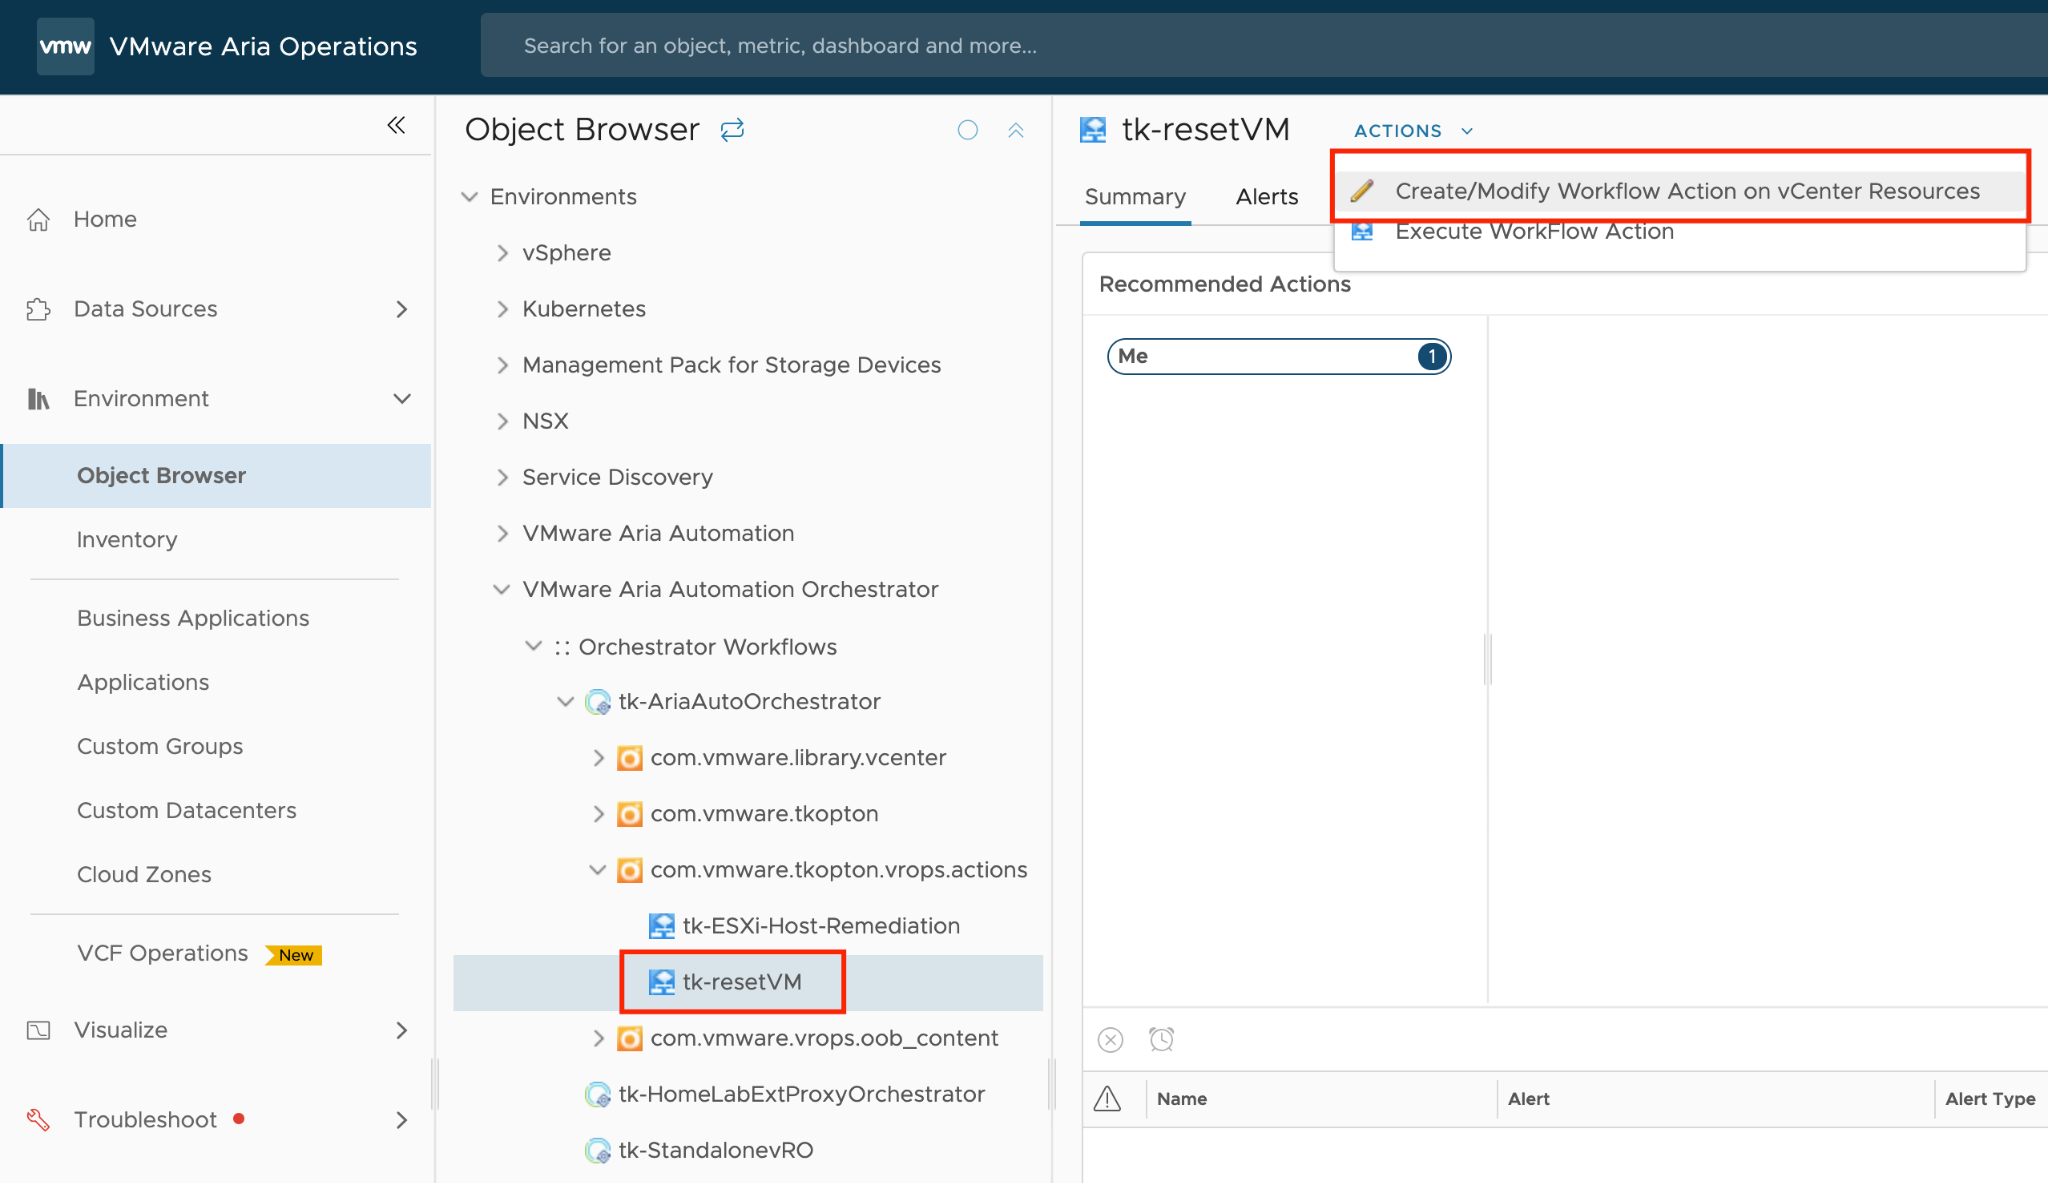Click the warning triangle column header icon
2048x1183 pixels.
(x=1107, y=1099)
